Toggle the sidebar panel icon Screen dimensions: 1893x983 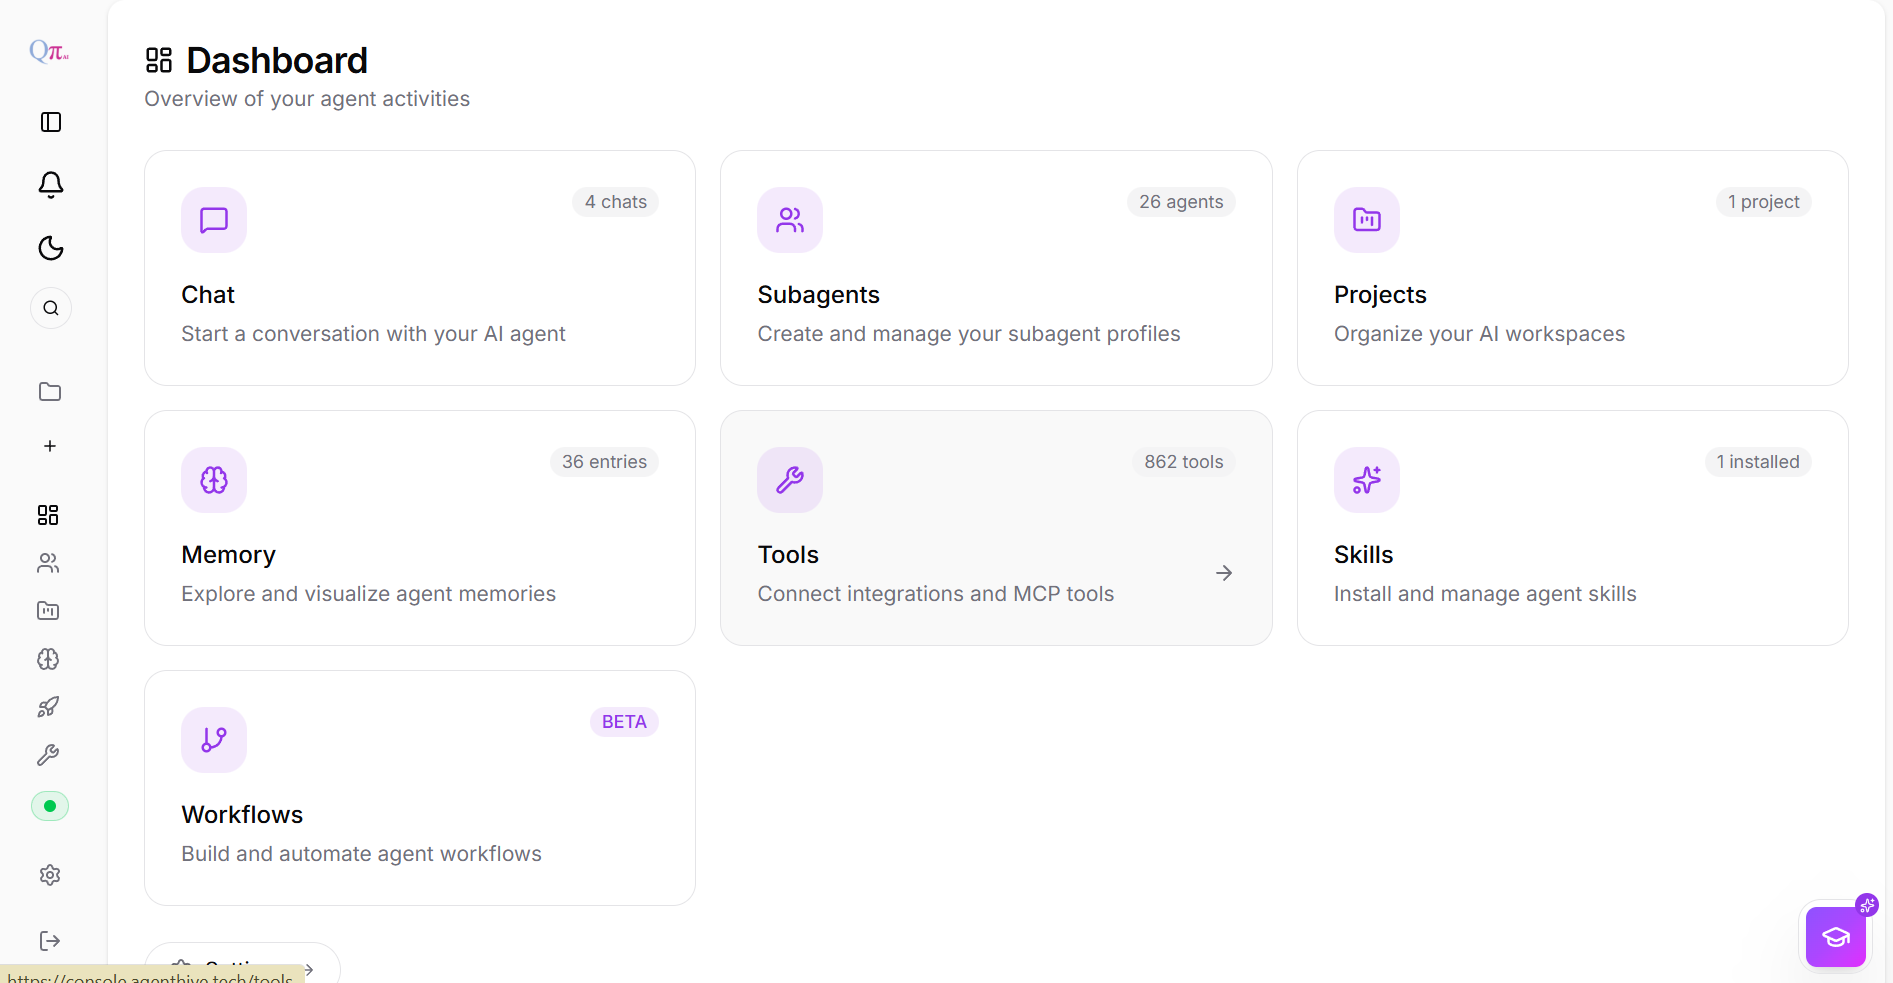tap(51, 122)
